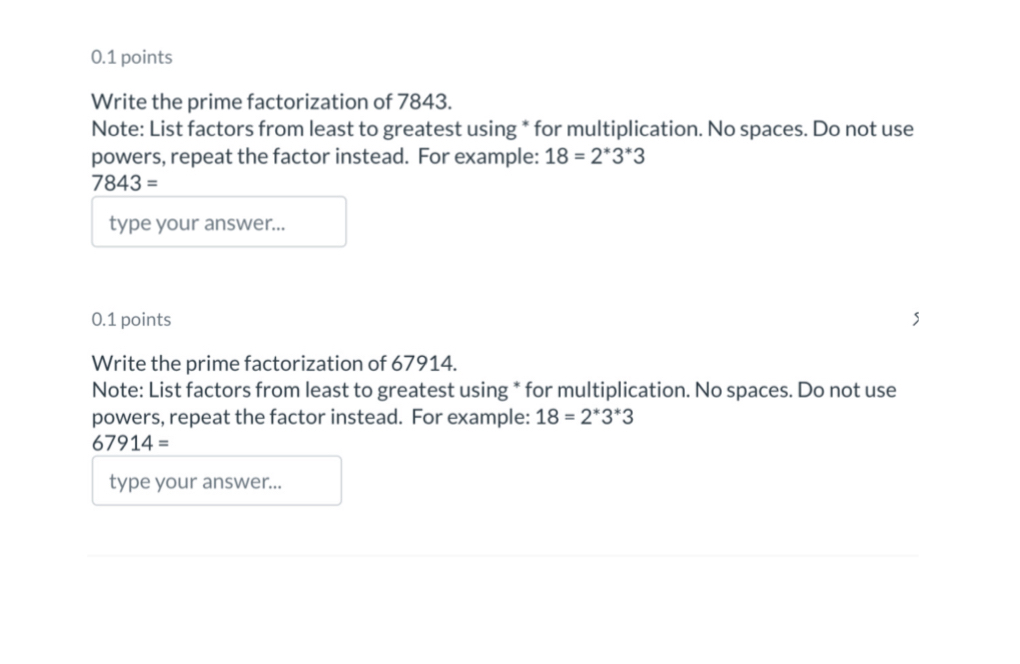The width and height of the screenshot is (1020, 664).
Task: Click the '0.1 points' label of the first question
Action: [x=130, y=57]
